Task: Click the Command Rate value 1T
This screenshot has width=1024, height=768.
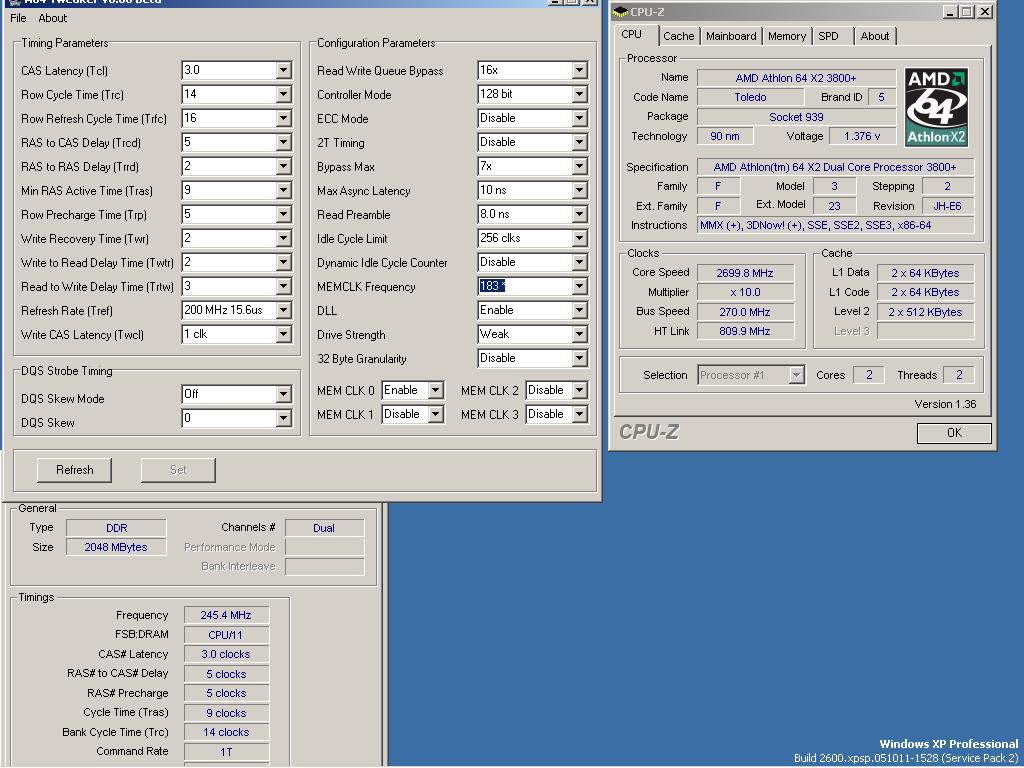Action: click(226, 752)
